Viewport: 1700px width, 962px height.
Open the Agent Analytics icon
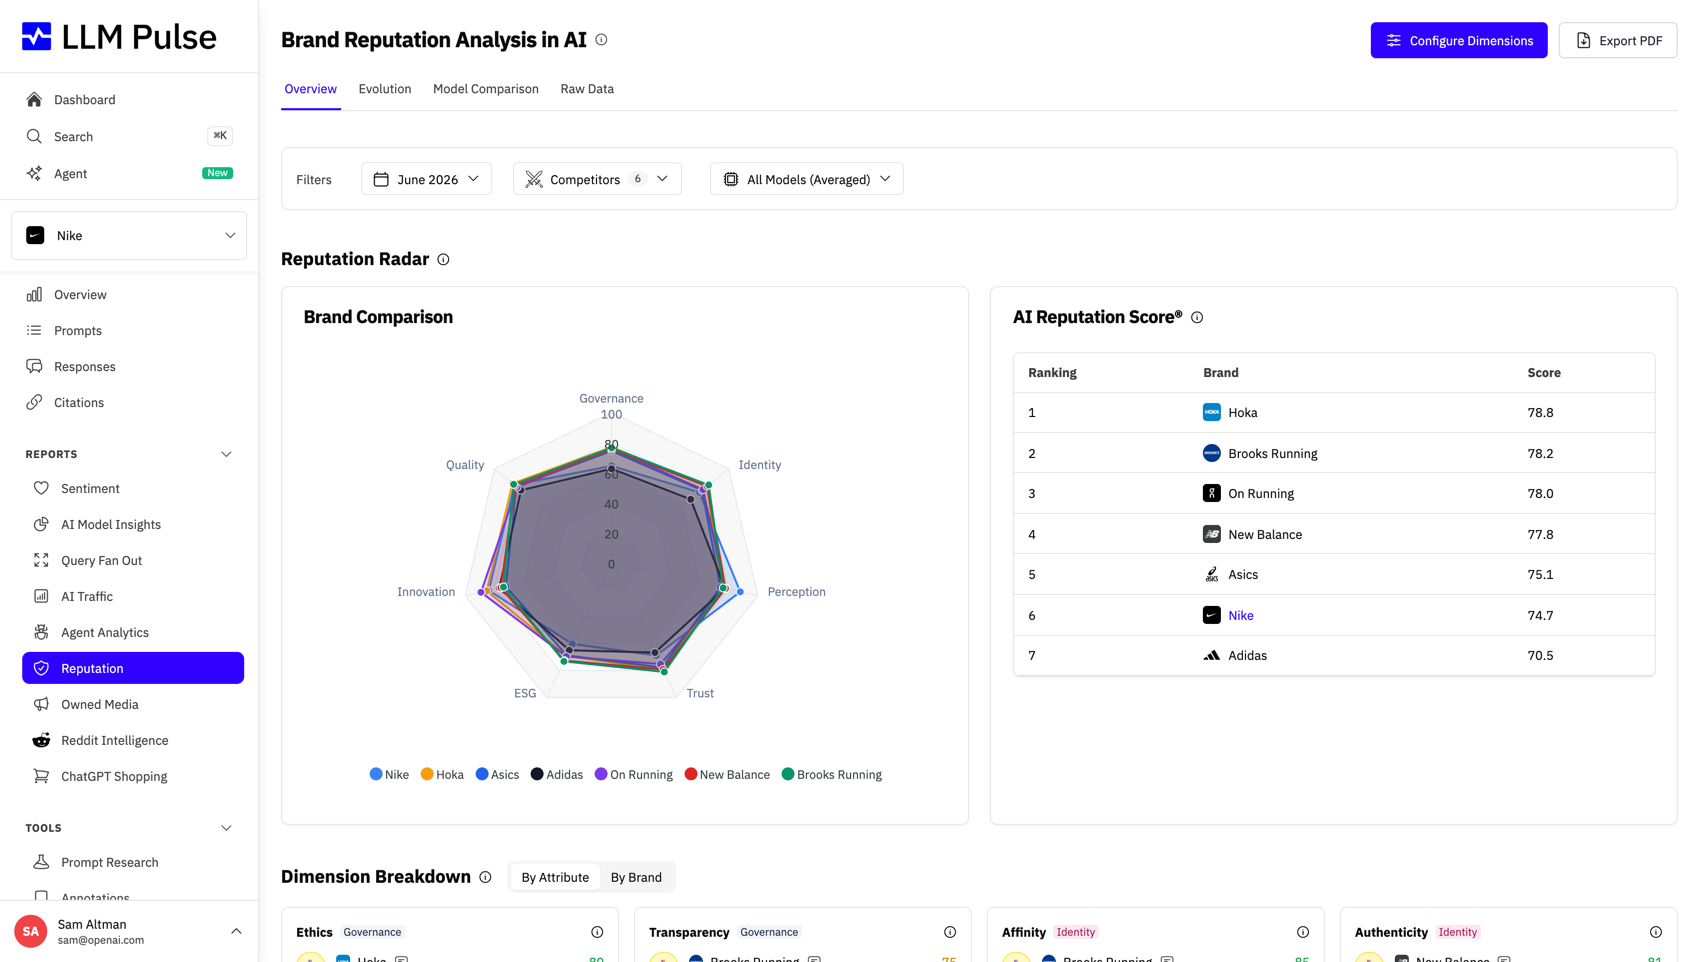click(x=41, y=632)
